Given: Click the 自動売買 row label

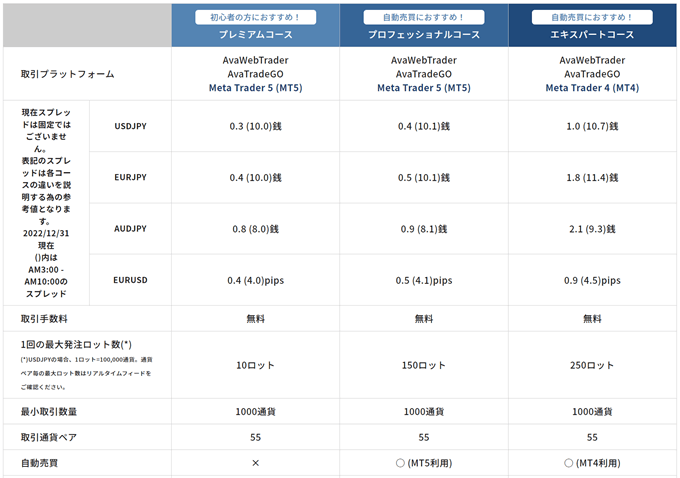Looking at the screenshot, I should coord(39,463).
